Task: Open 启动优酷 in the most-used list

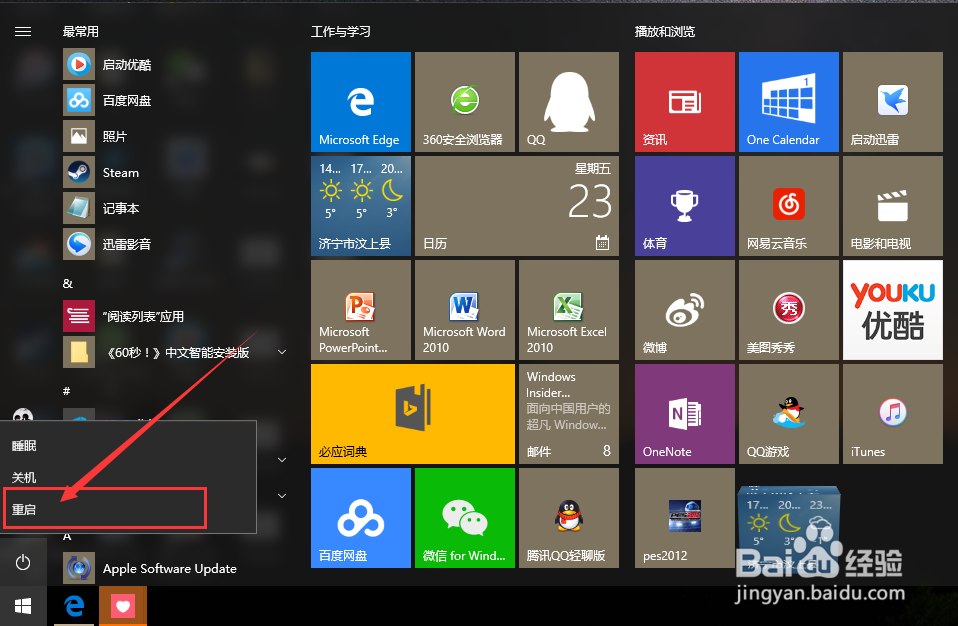Action: click(x=177, y=64)
